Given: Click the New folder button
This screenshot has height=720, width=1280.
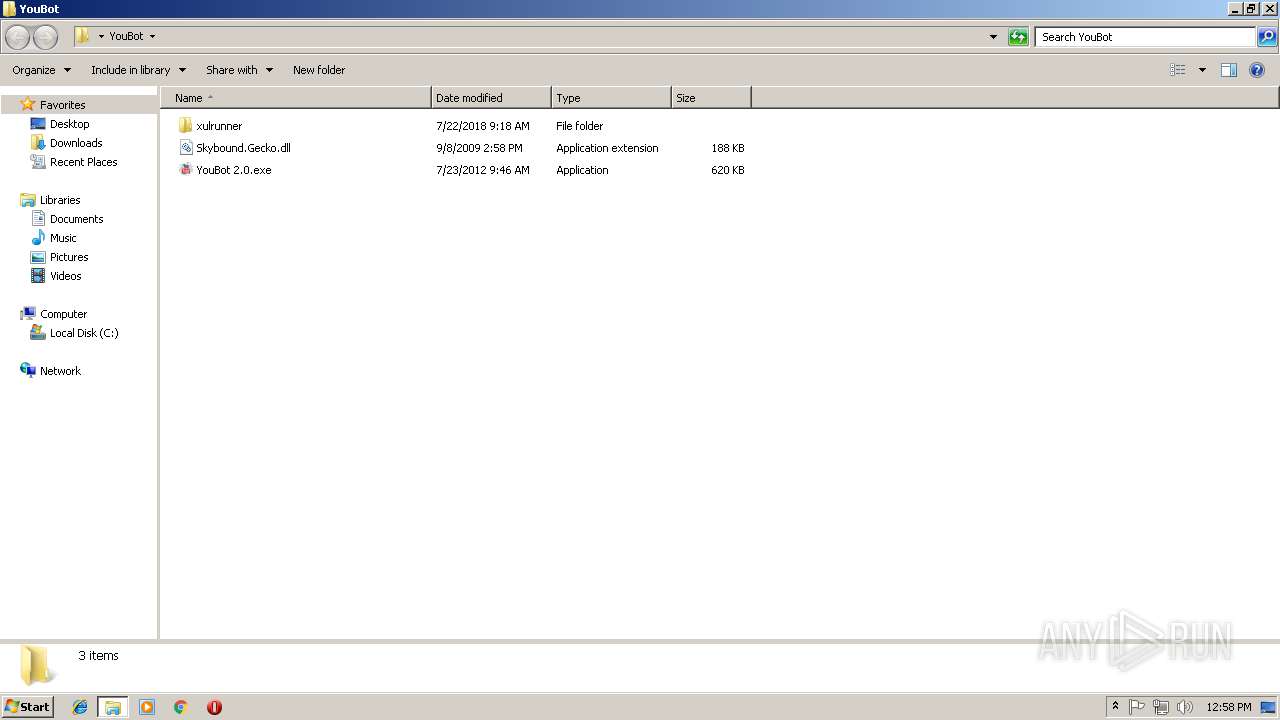Looking at the screenshot, I should point(319,70).
